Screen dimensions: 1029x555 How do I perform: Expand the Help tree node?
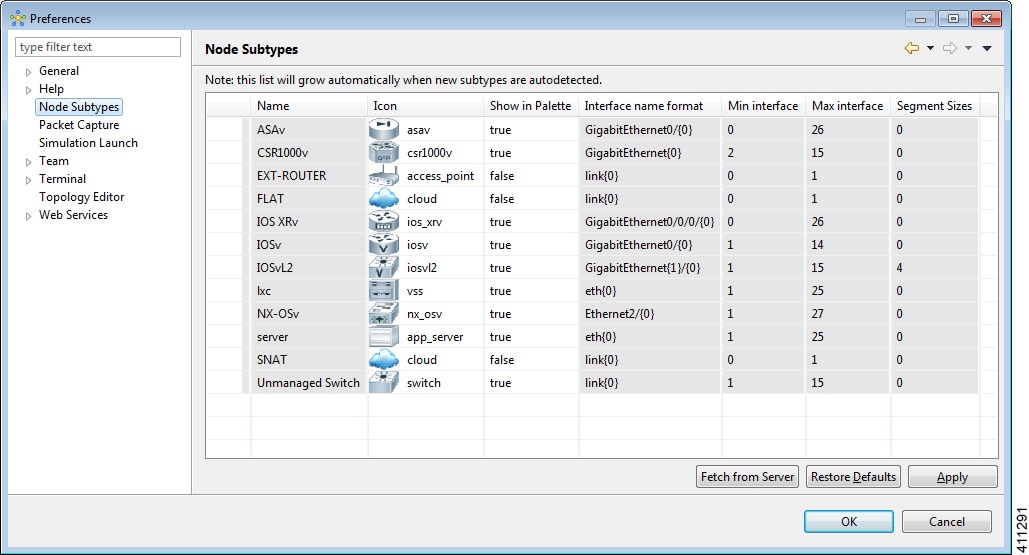(x=28, y=89)
